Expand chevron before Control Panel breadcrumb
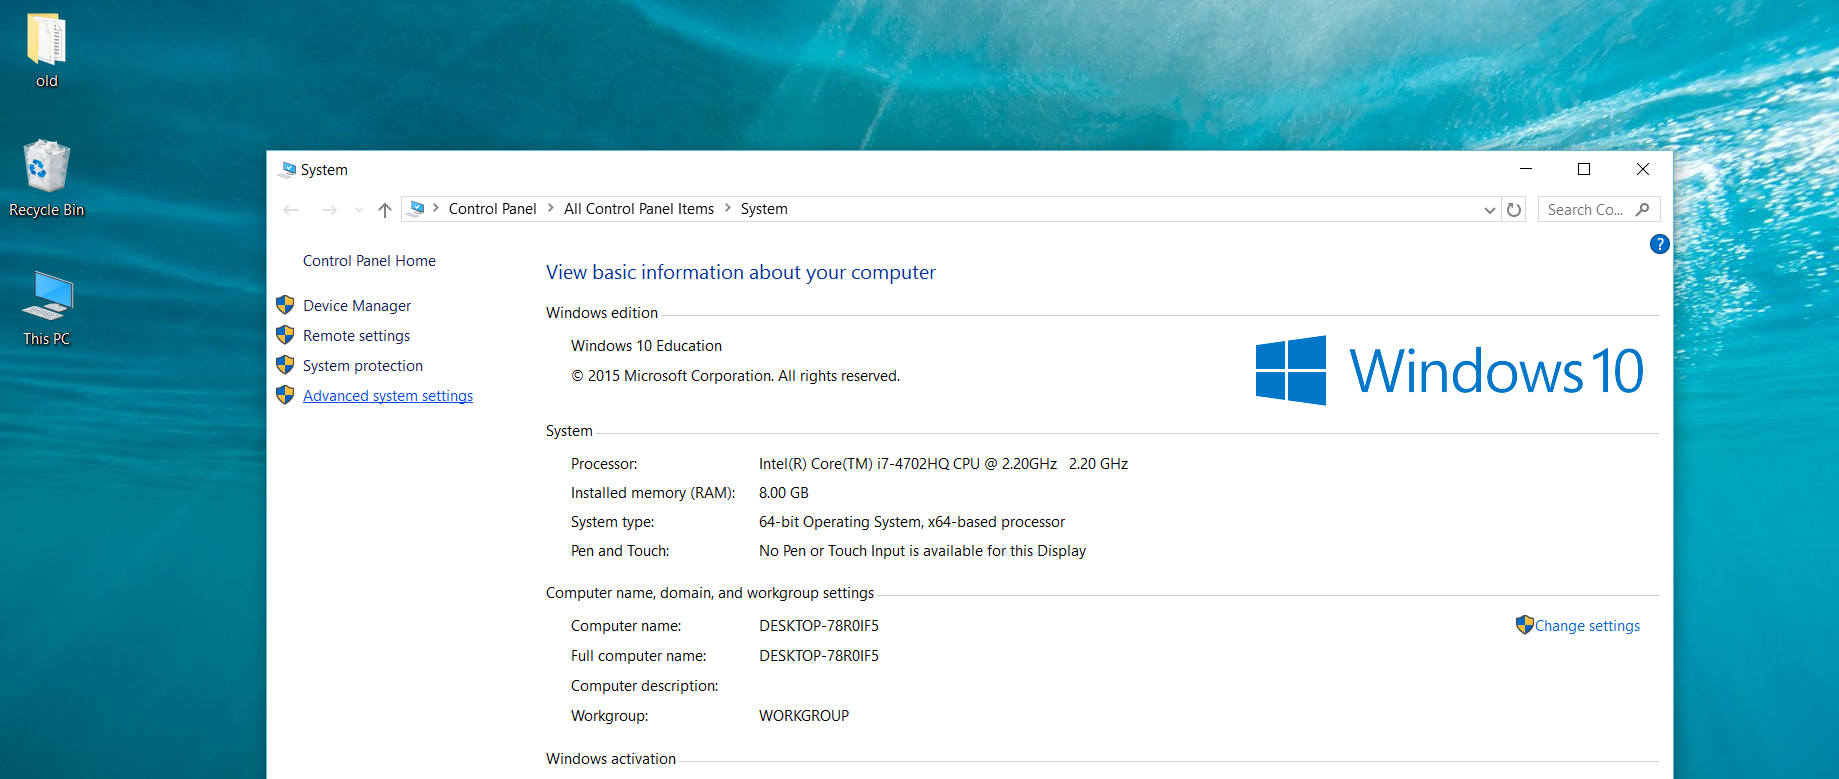 click(x=436, y=209)
